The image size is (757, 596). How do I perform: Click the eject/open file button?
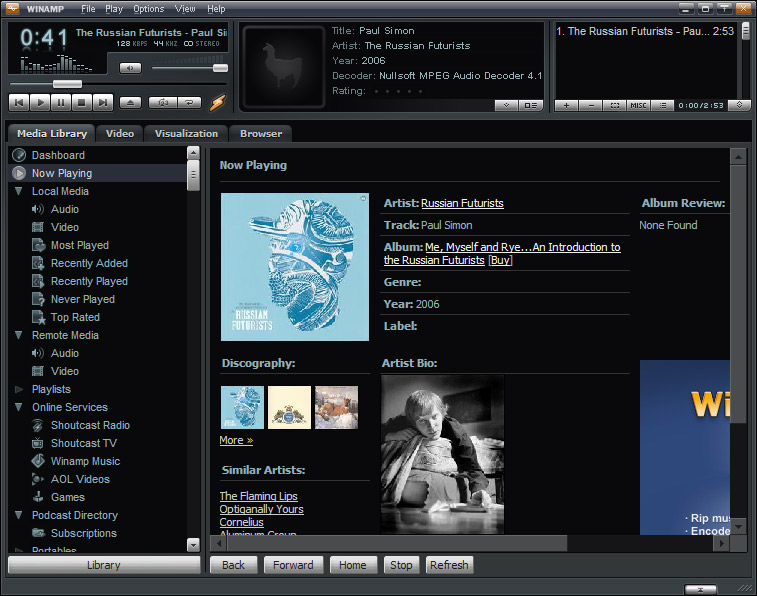(131, 102)
